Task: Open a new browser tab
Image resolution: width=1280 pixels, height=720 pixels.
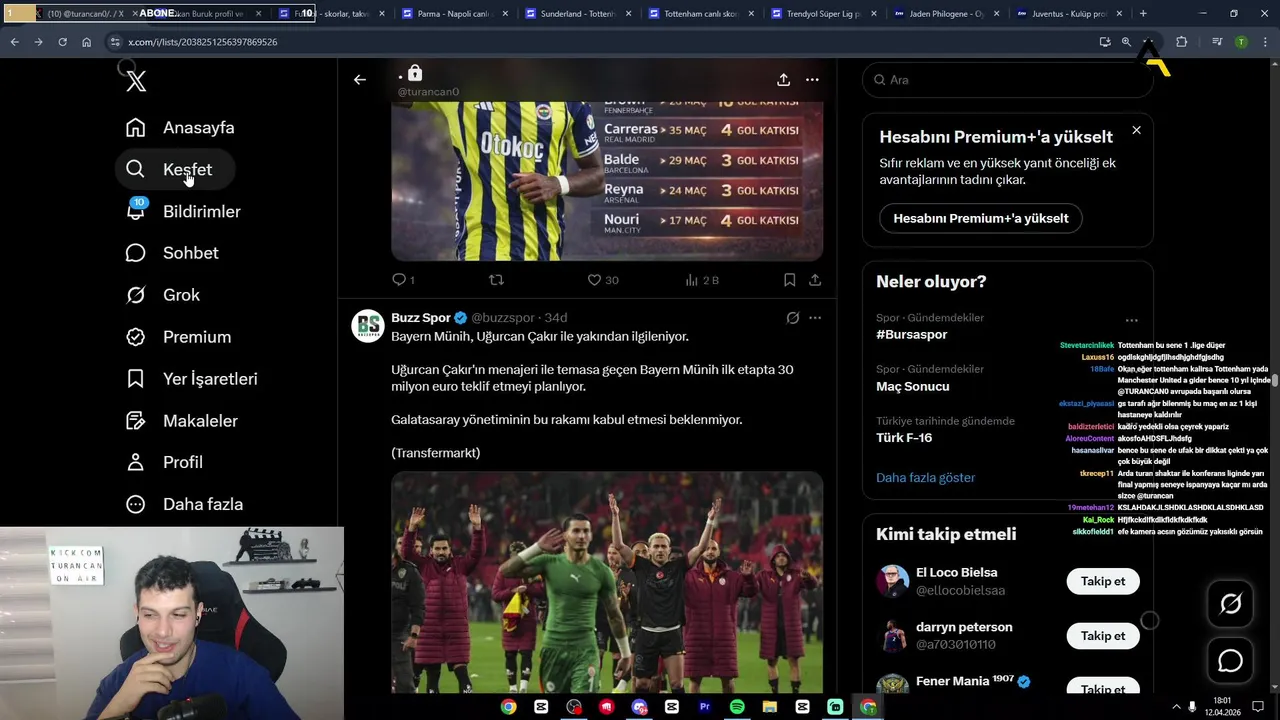Action: click(1143, 14)
